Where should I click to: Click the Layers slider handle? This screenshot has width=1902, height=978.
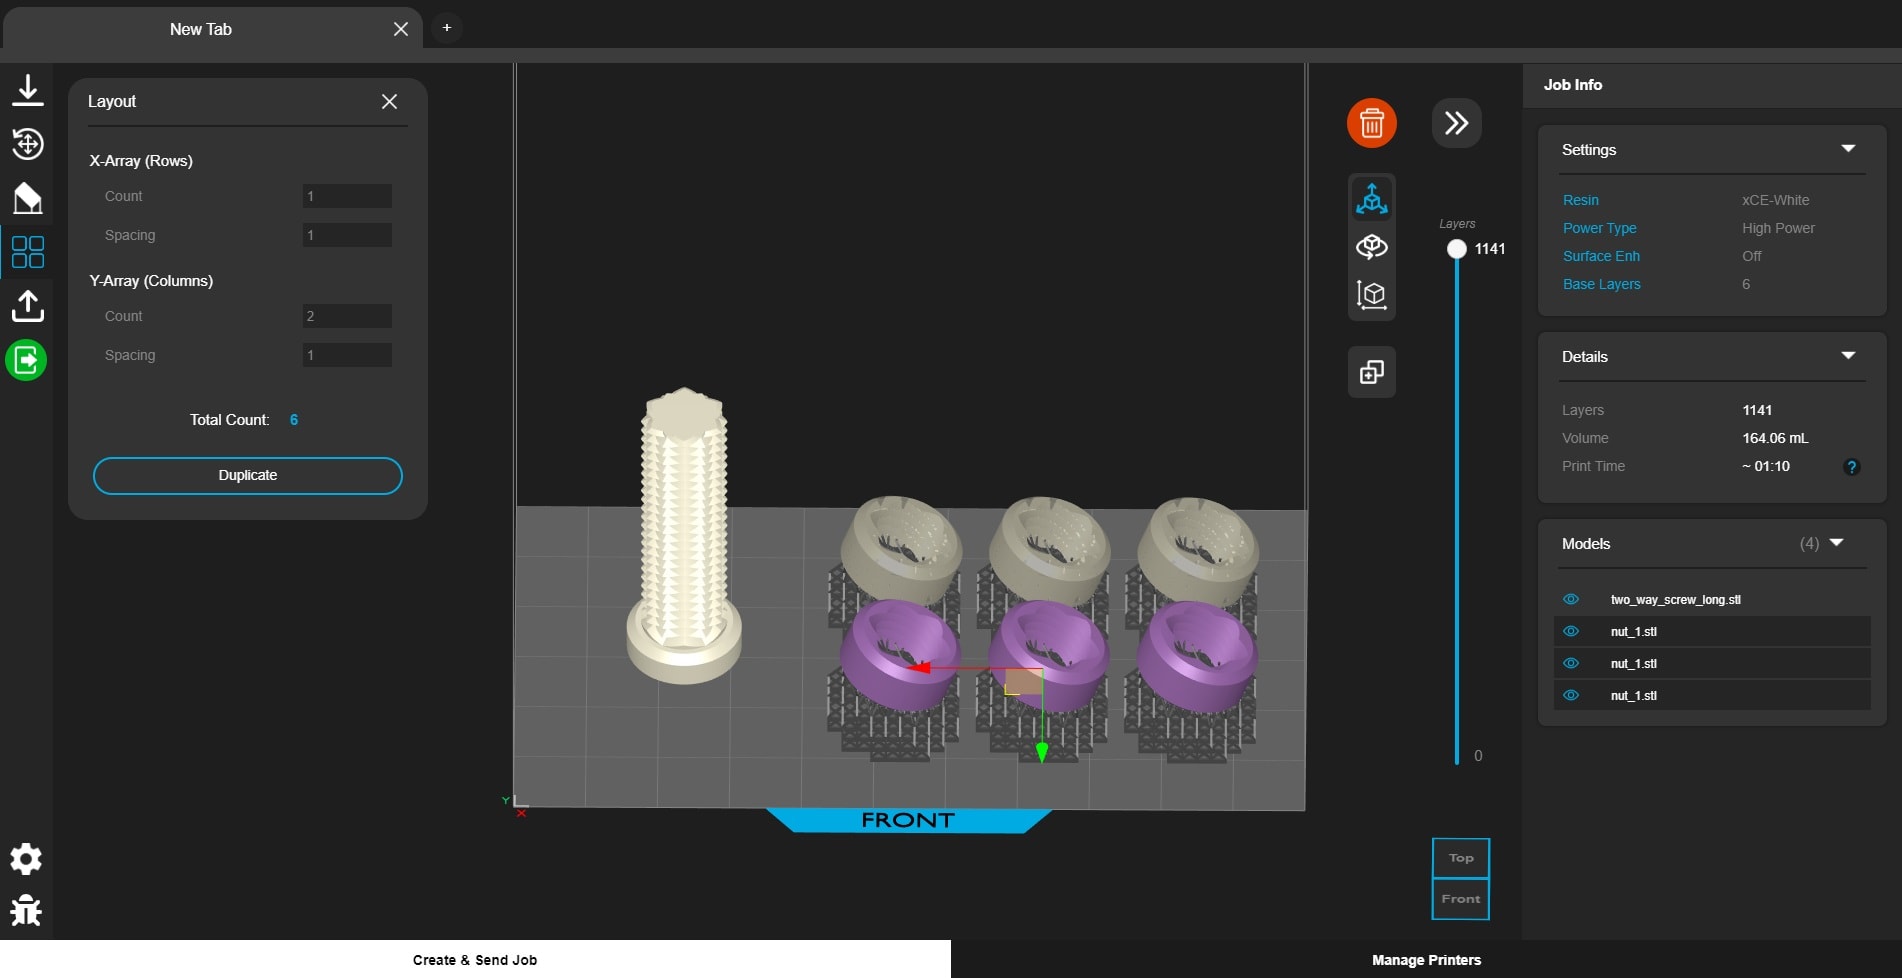[1457, 249]
